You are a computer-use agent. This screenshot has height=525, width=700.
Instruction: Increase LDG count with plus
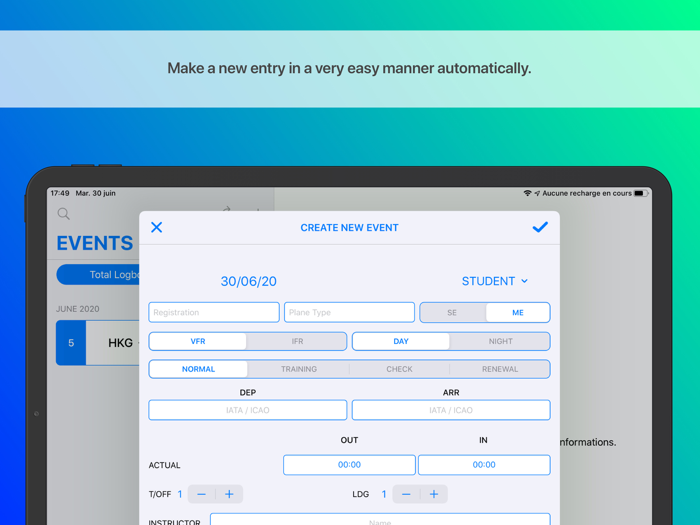point(433,494)
